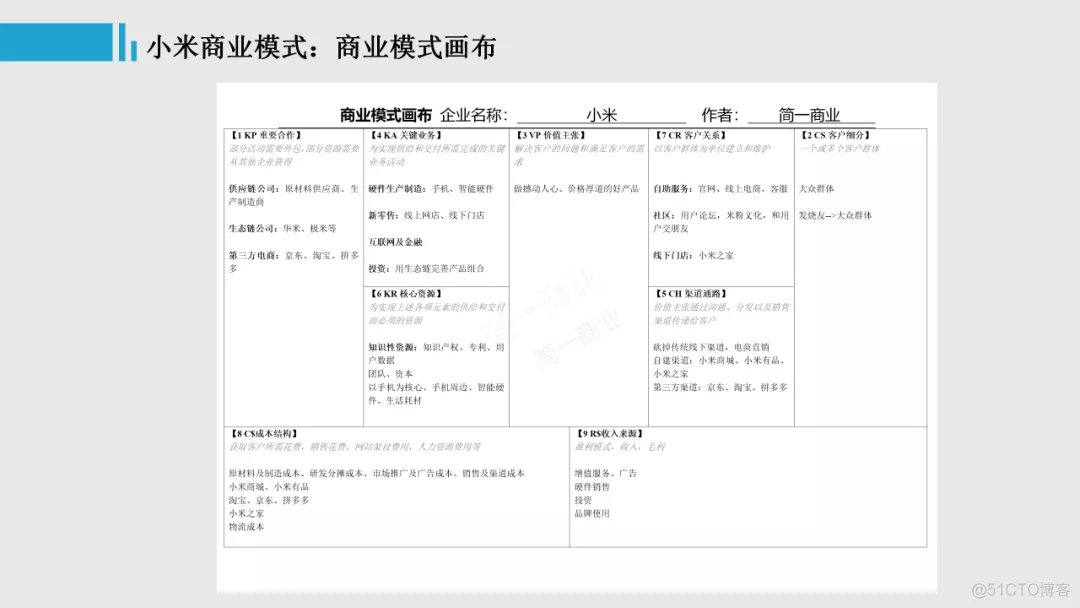This screenshot has width=1080, height=608.
Task: Select the company name field 小米
Action: coord(601,115)
